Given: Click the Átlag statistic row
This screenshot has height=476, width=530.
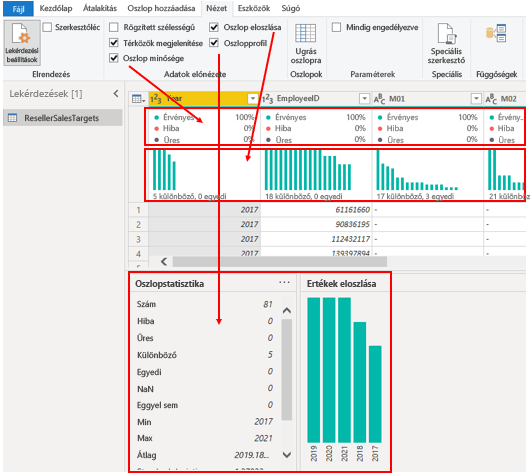Looking at the screenshot, I should click(x=204, y=455).
